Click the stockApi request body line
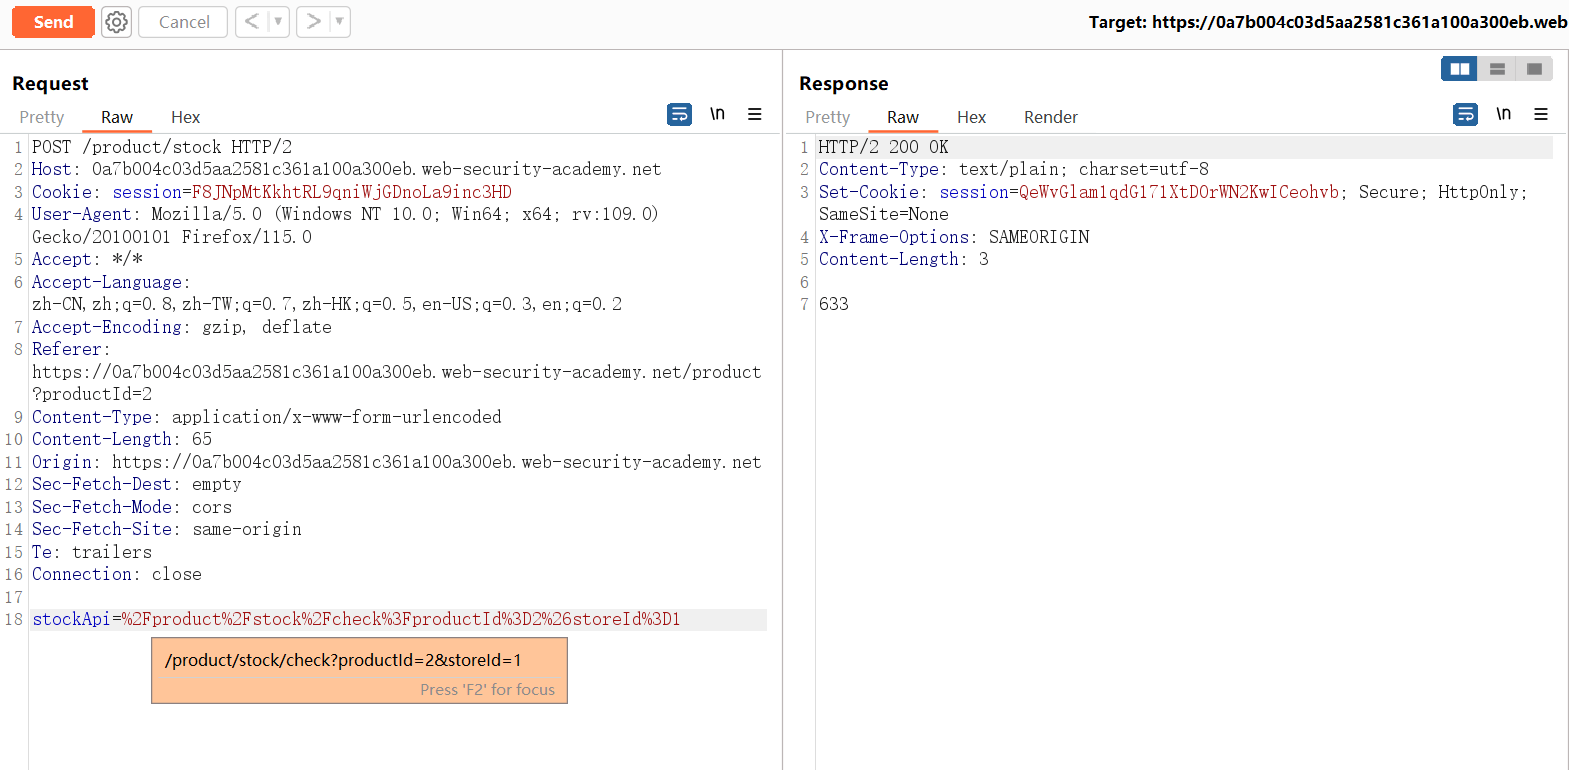 point(356,620)
